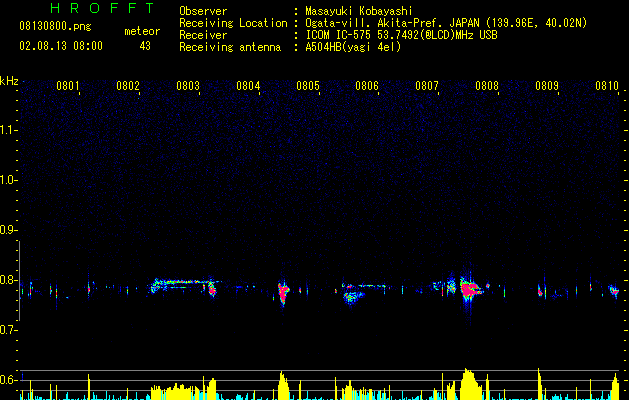Click the 0805 time marker
The height and width of the screenshot is (400, 629).
(308, 86)
